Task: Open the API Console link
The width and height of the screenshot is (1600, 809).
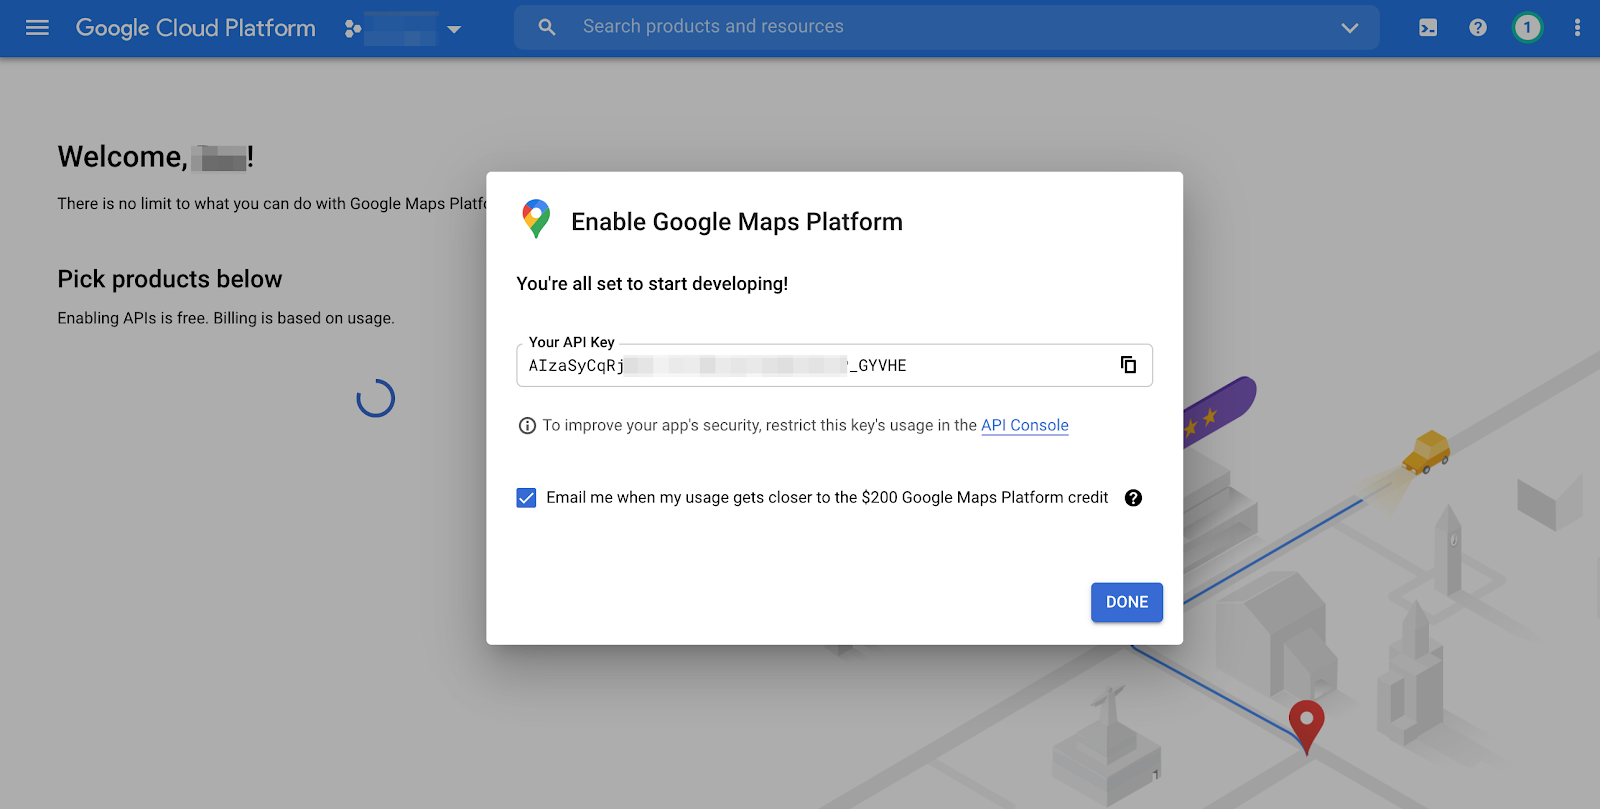Action: [x=1024, y=425]
